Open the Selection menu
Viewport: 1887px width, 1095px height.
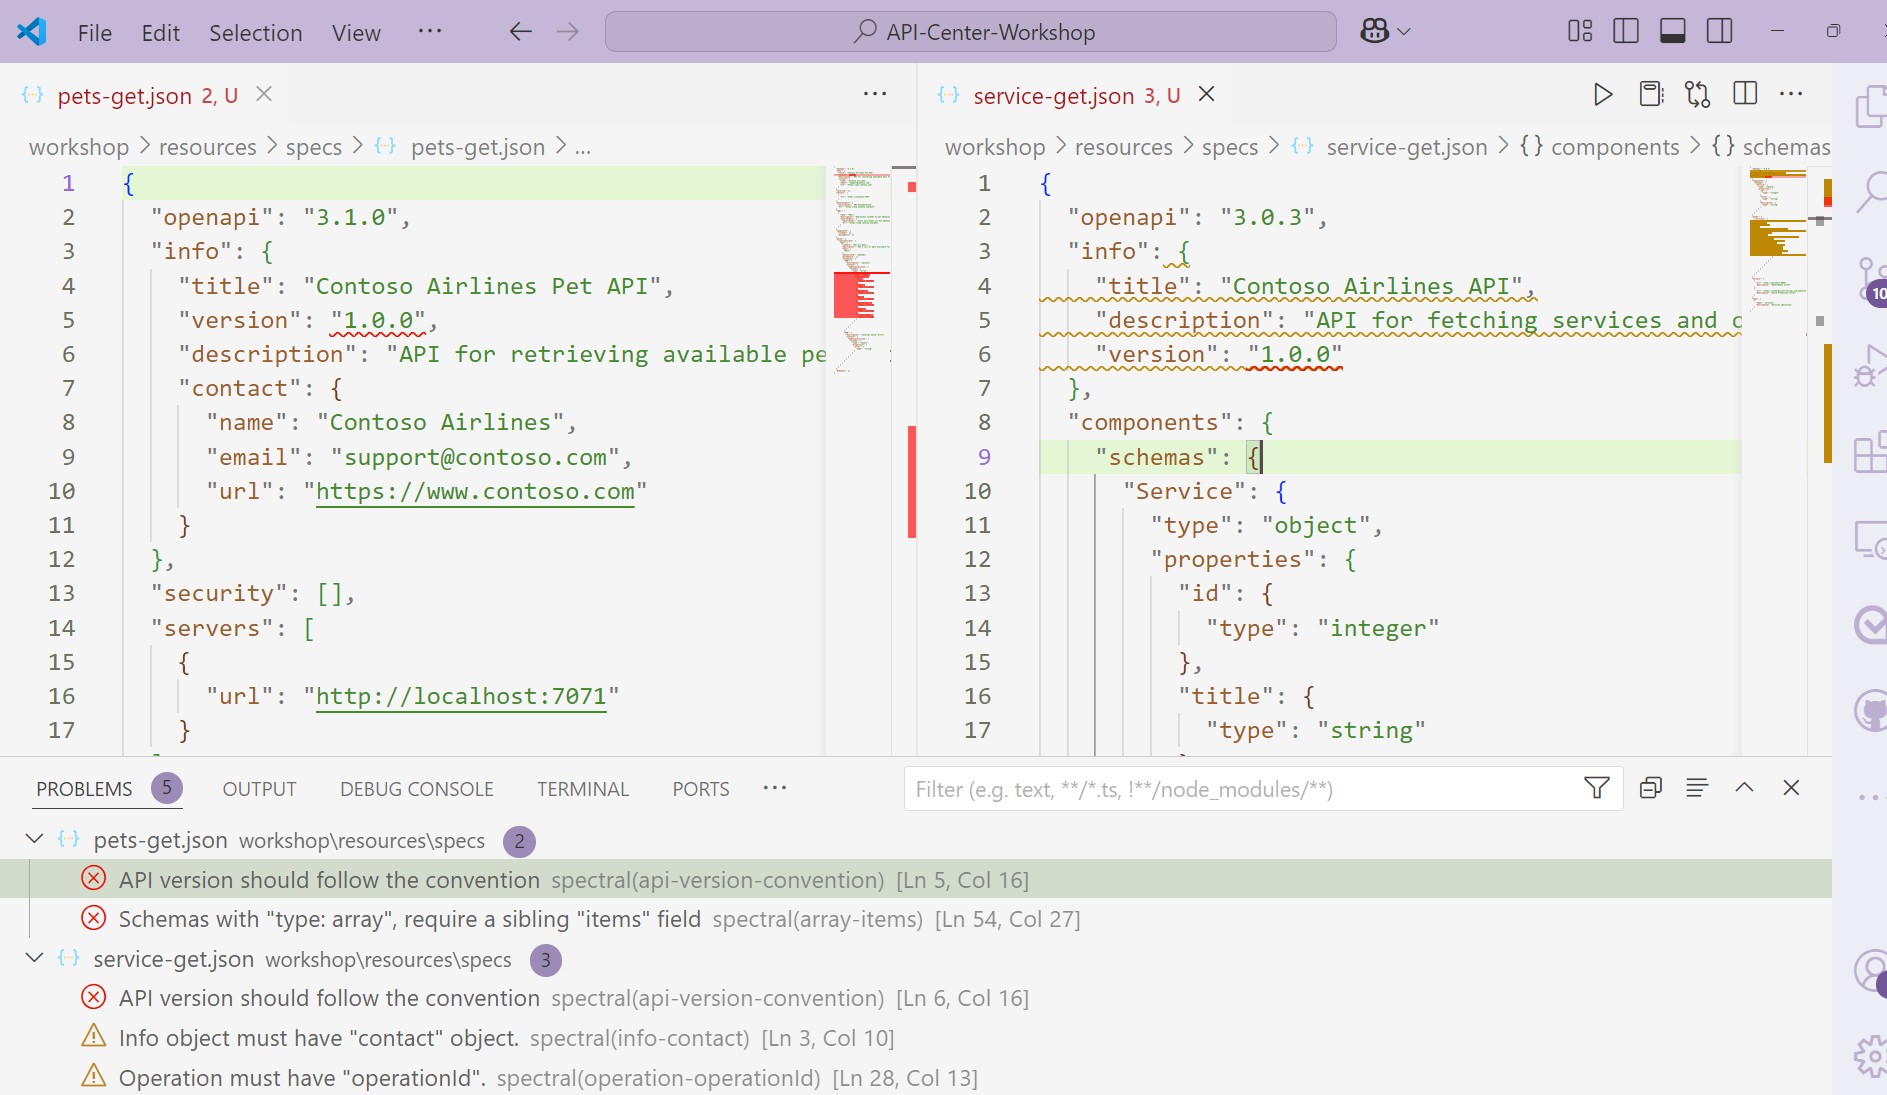pos(255,33)
